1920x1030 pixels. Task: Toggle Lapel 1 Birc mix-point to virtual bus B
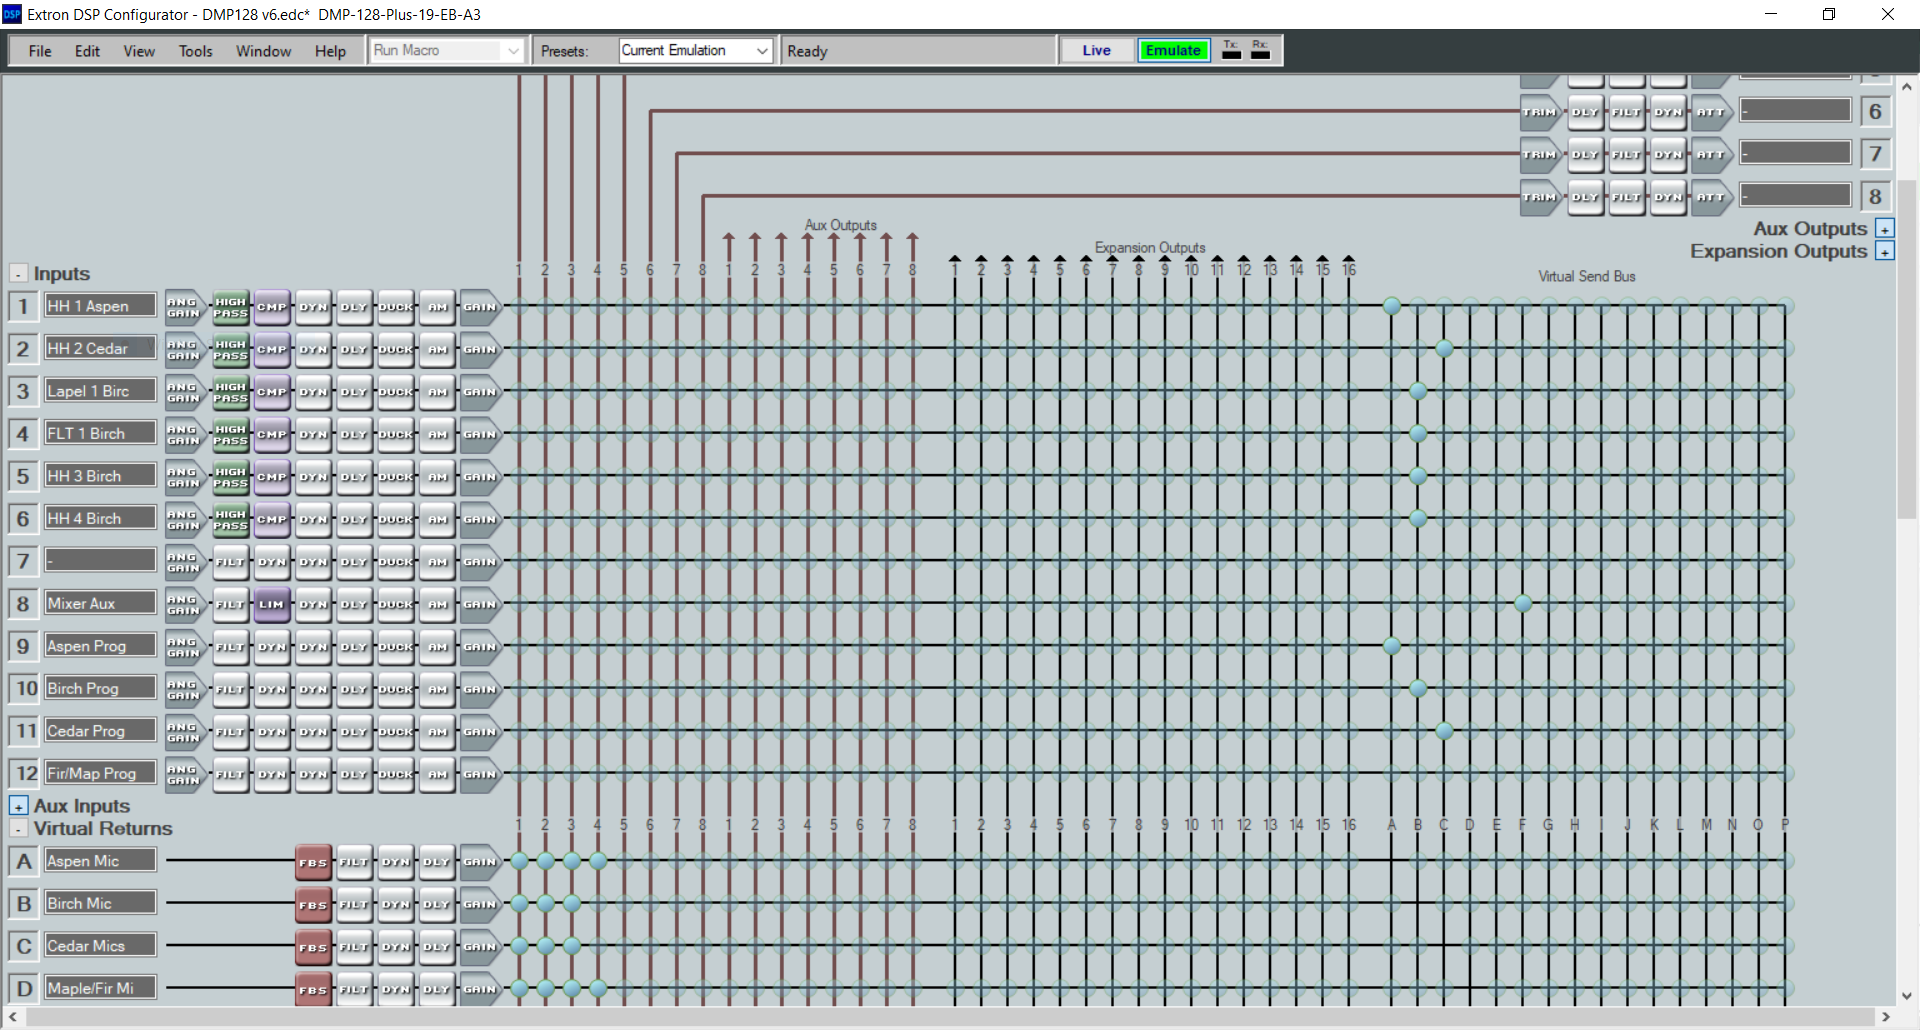(1418, 391)
